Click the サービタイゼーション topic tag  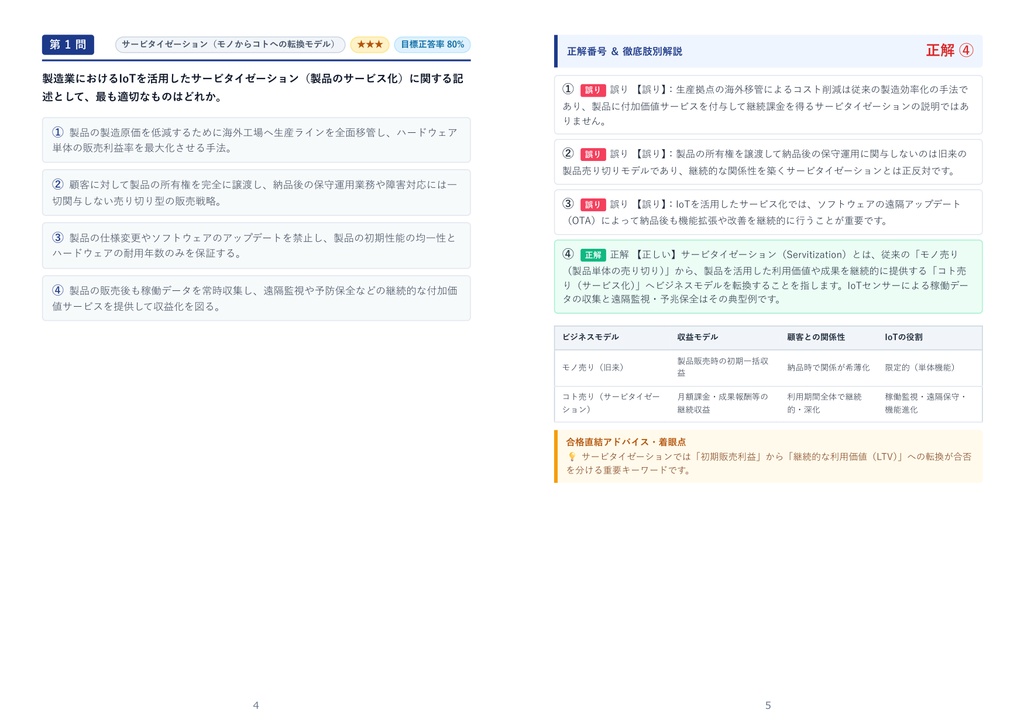[230, 44]
